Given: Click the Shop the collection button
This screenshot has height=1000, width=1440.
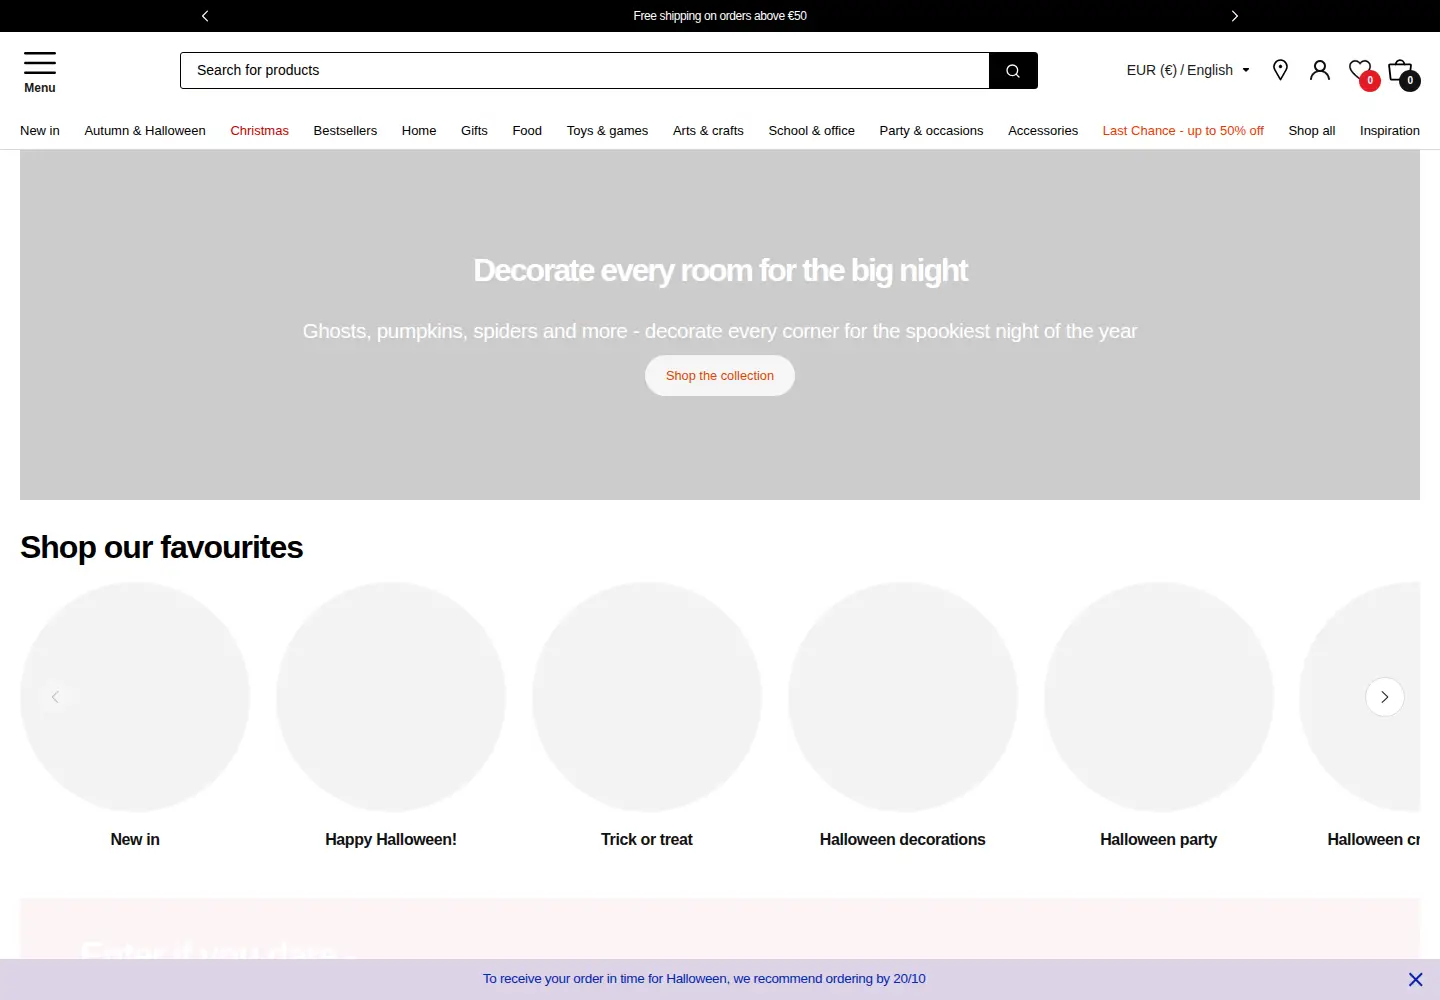Looking at the screenshot, I should (x=720, y=376).
